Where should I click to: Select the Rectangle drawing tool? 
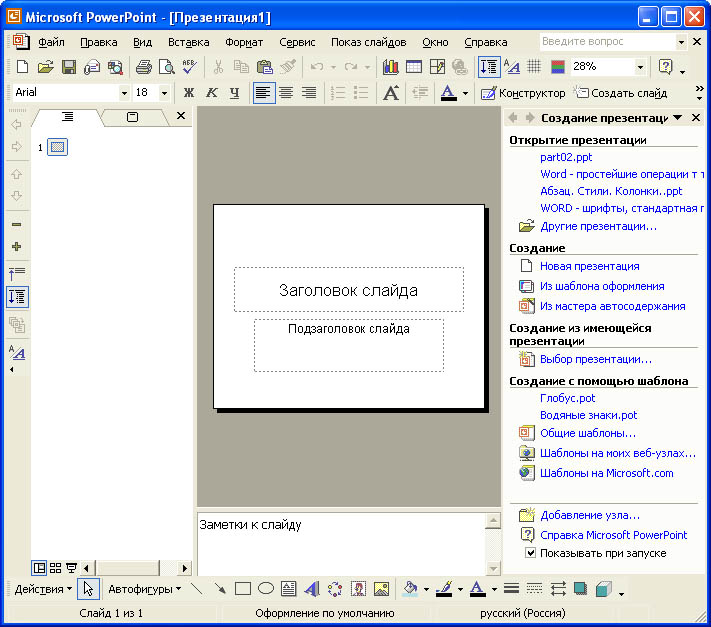pyautogui.click(x=243, y=589)
